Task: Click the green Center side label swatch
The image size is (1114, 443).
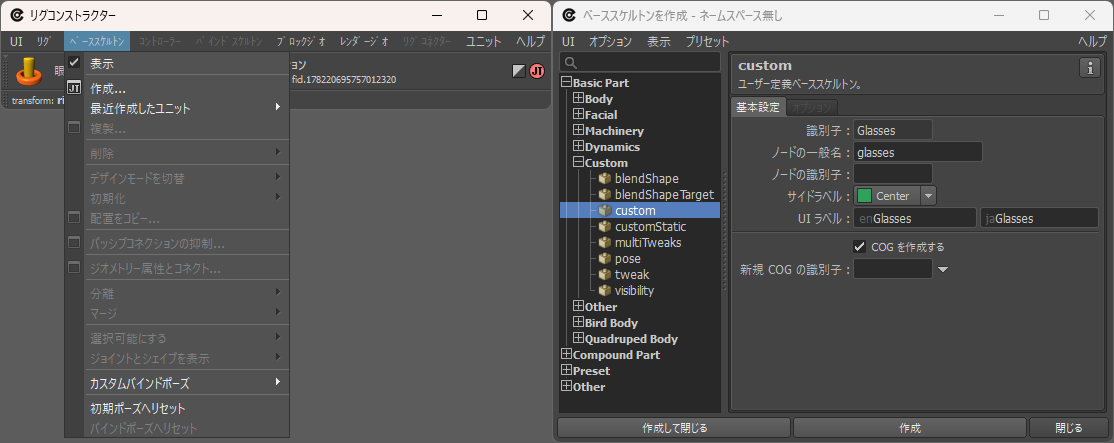Action: [864, 195]
